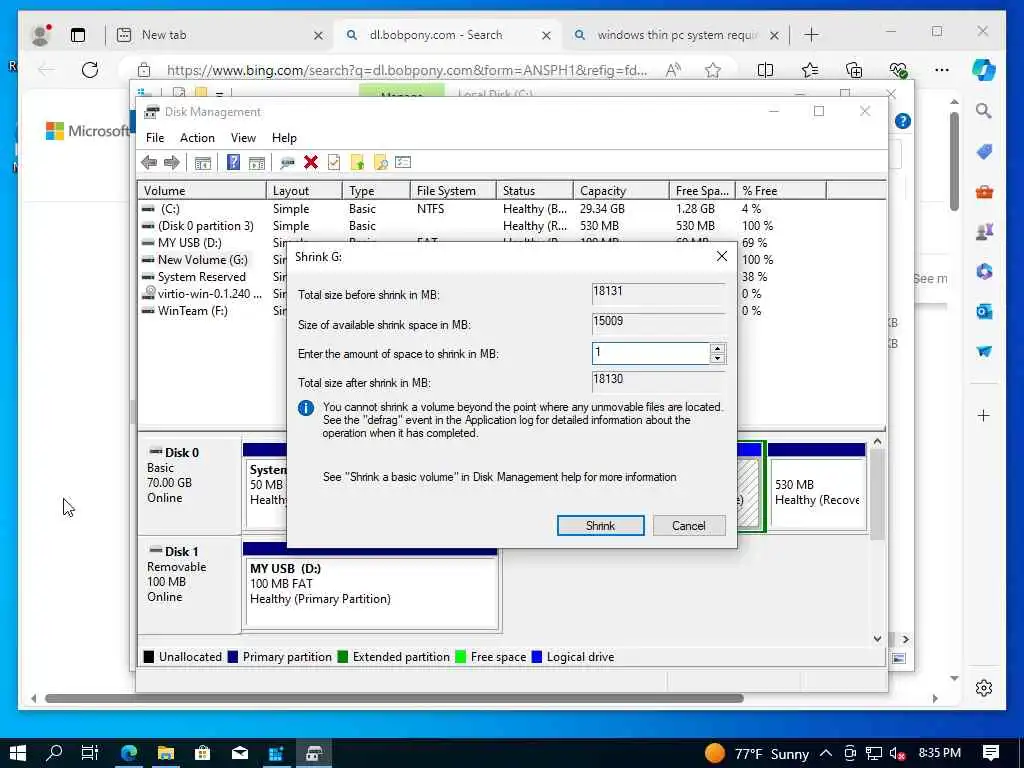The width and height of the screenshot is (1024, 768).
Task: Open Task View on taskbar
Action: pyautogui.click(x=90, y=754)
